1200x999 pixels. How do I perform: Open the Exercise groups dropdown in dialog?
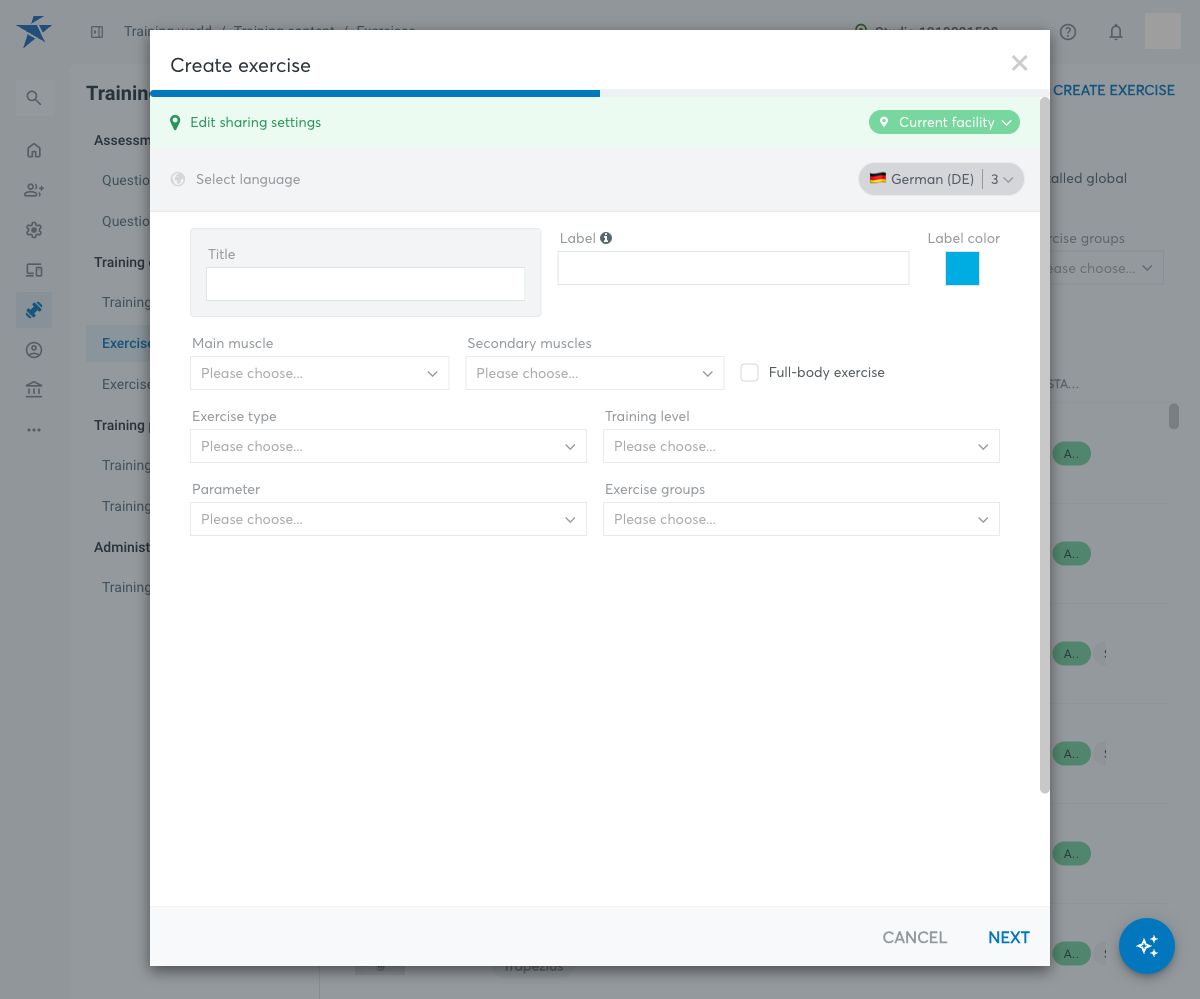801,519
